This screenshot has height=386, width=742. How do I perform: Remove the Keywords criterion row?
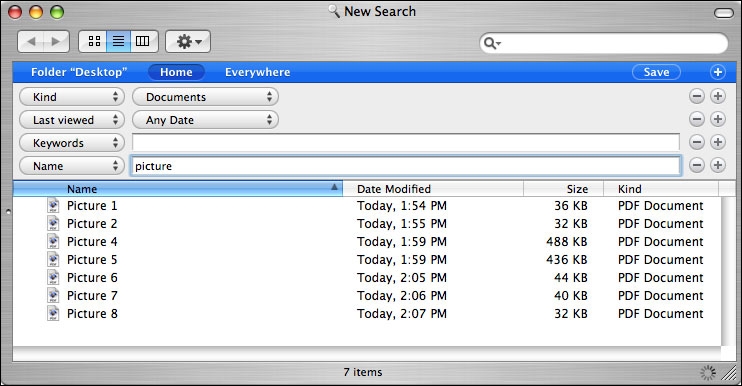pos(697,142)
